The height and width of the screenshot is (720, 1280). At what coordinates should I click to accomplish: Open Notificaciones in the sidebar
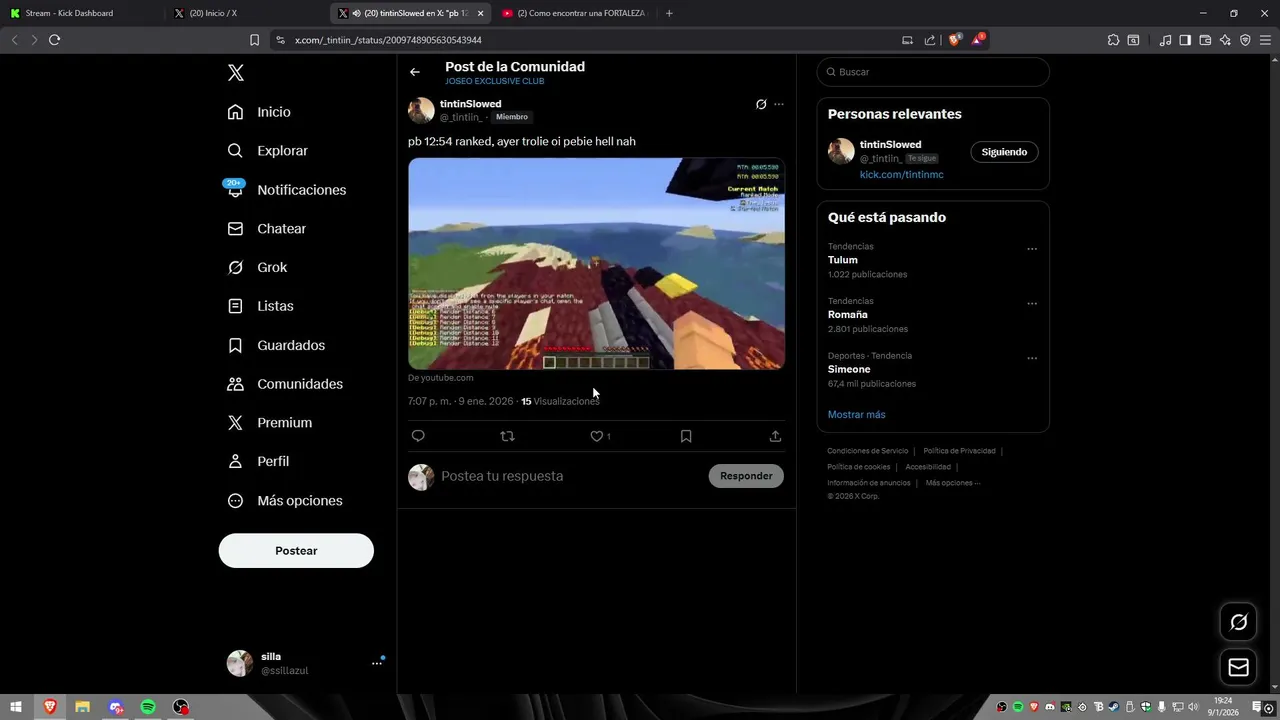click(x=286, y=190)
